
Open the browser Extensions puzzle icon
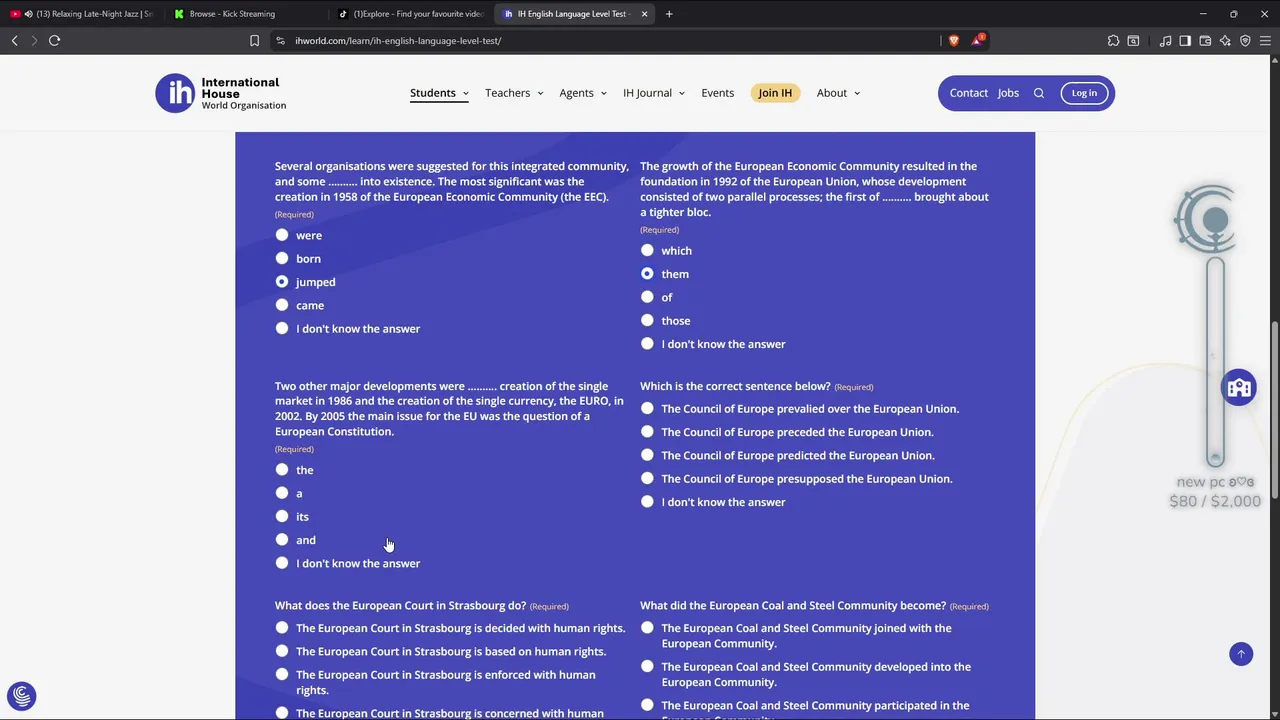coord(1113,40)
